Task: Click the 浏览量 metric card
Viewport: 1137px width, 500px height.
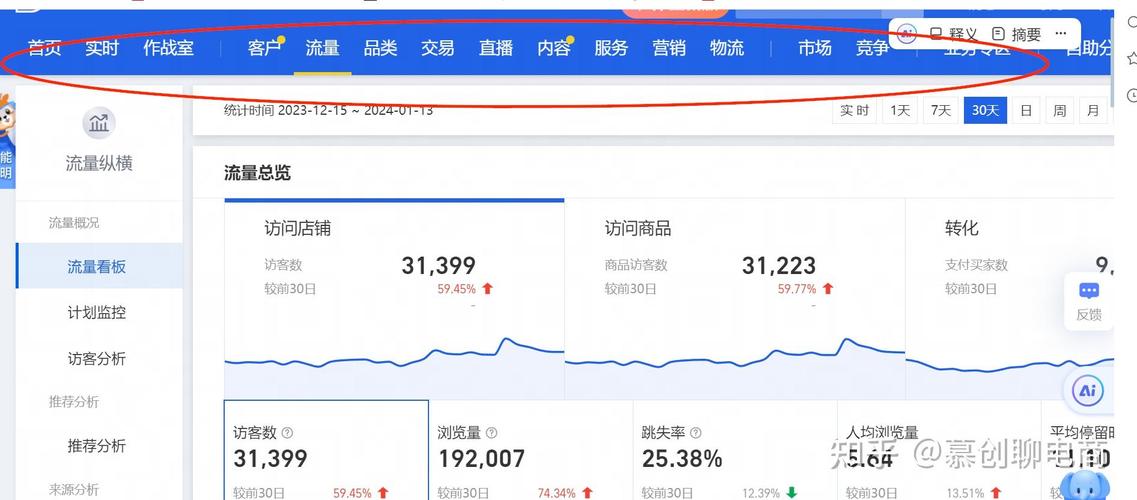Action: [x=531, y=450]
